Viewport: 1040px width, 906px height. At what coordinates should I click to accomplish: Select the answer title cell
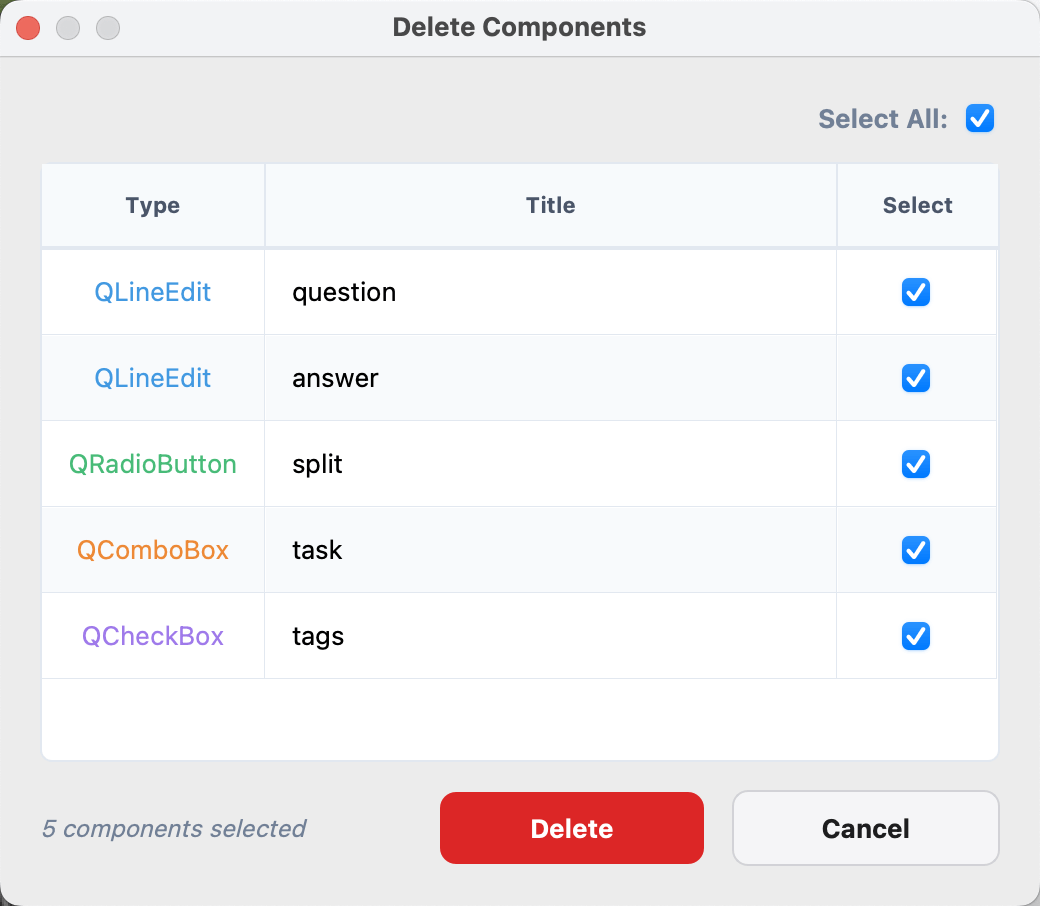pyautogui.click(x=551, y=378)
